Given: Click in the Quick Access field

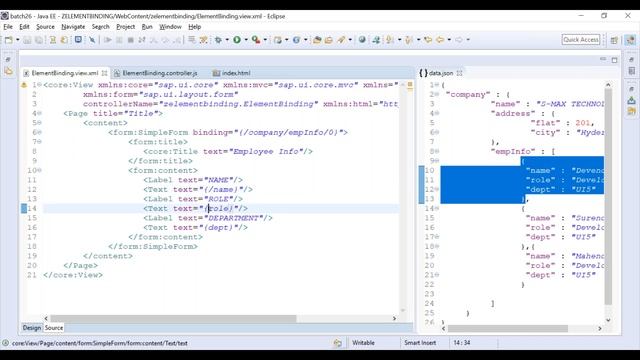Looking at the screenshot, I should (581, 40).
